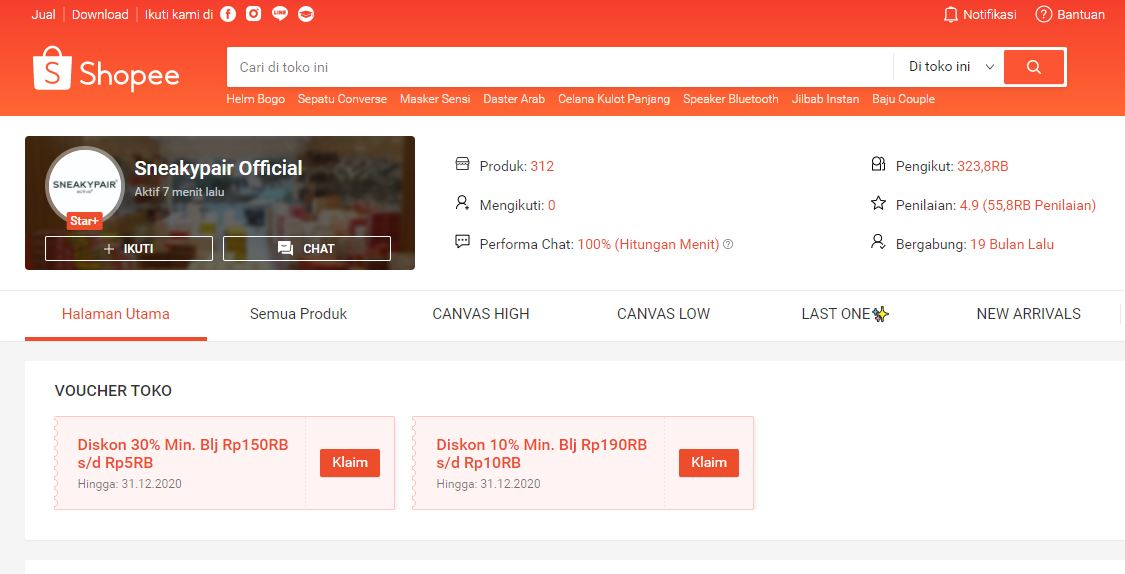Click the Masker Sensi search suggestion
The width and height of the screenshot is (1125, 574).
[x=435, y=99]
